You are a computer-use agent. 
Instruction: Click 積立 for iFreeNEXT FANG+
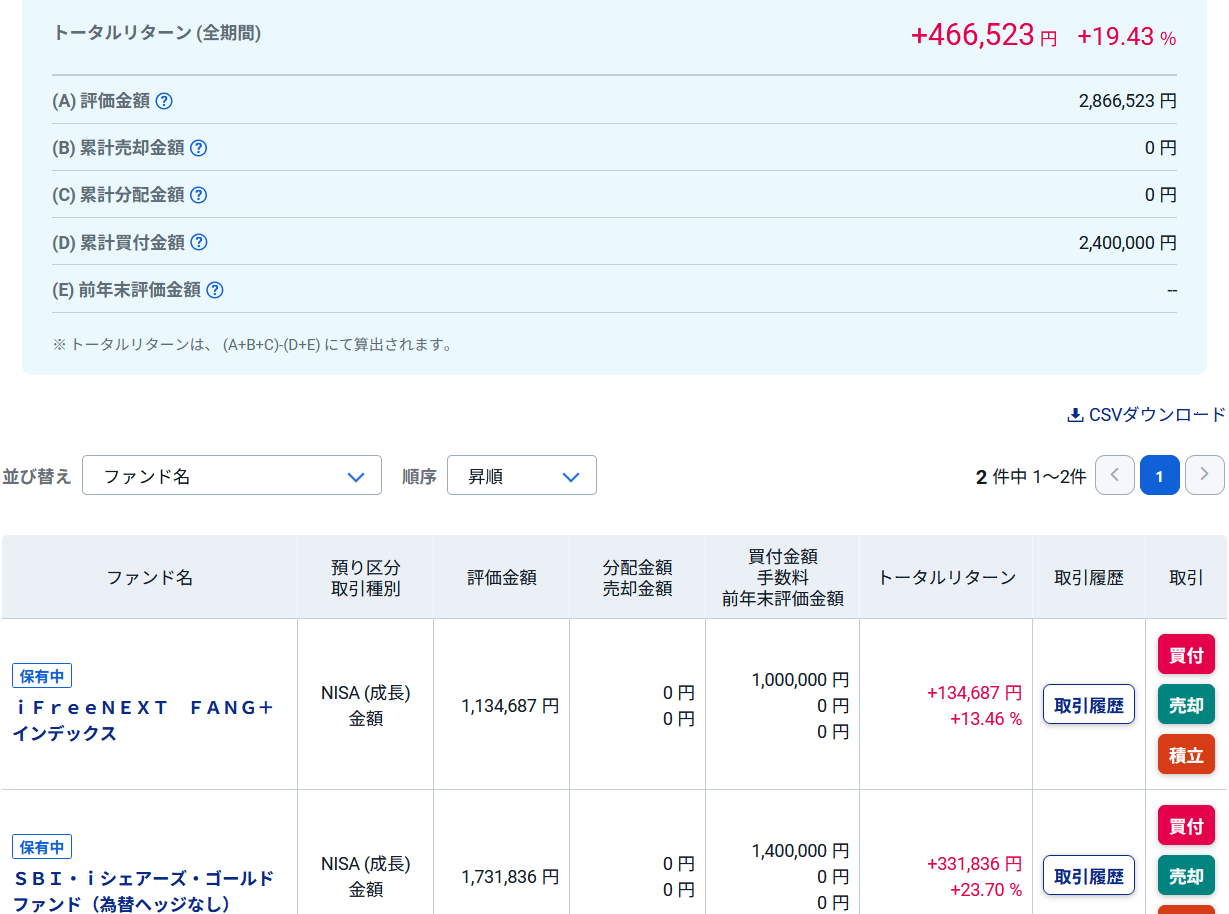click(1186, 755)
